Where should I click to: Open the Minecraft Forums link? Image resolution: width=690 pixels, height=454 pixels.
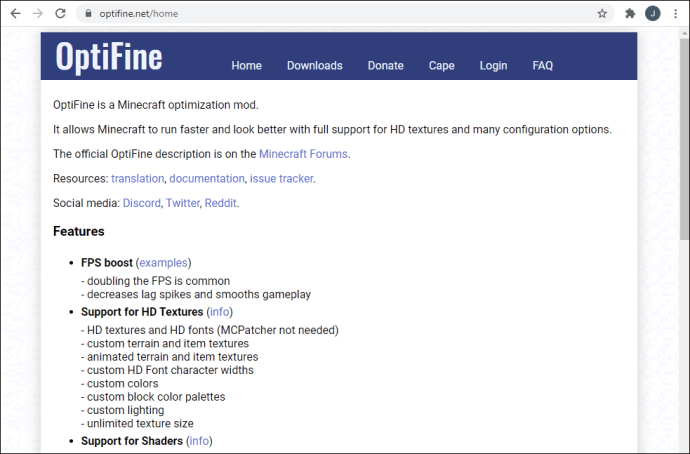pos(303,154)
